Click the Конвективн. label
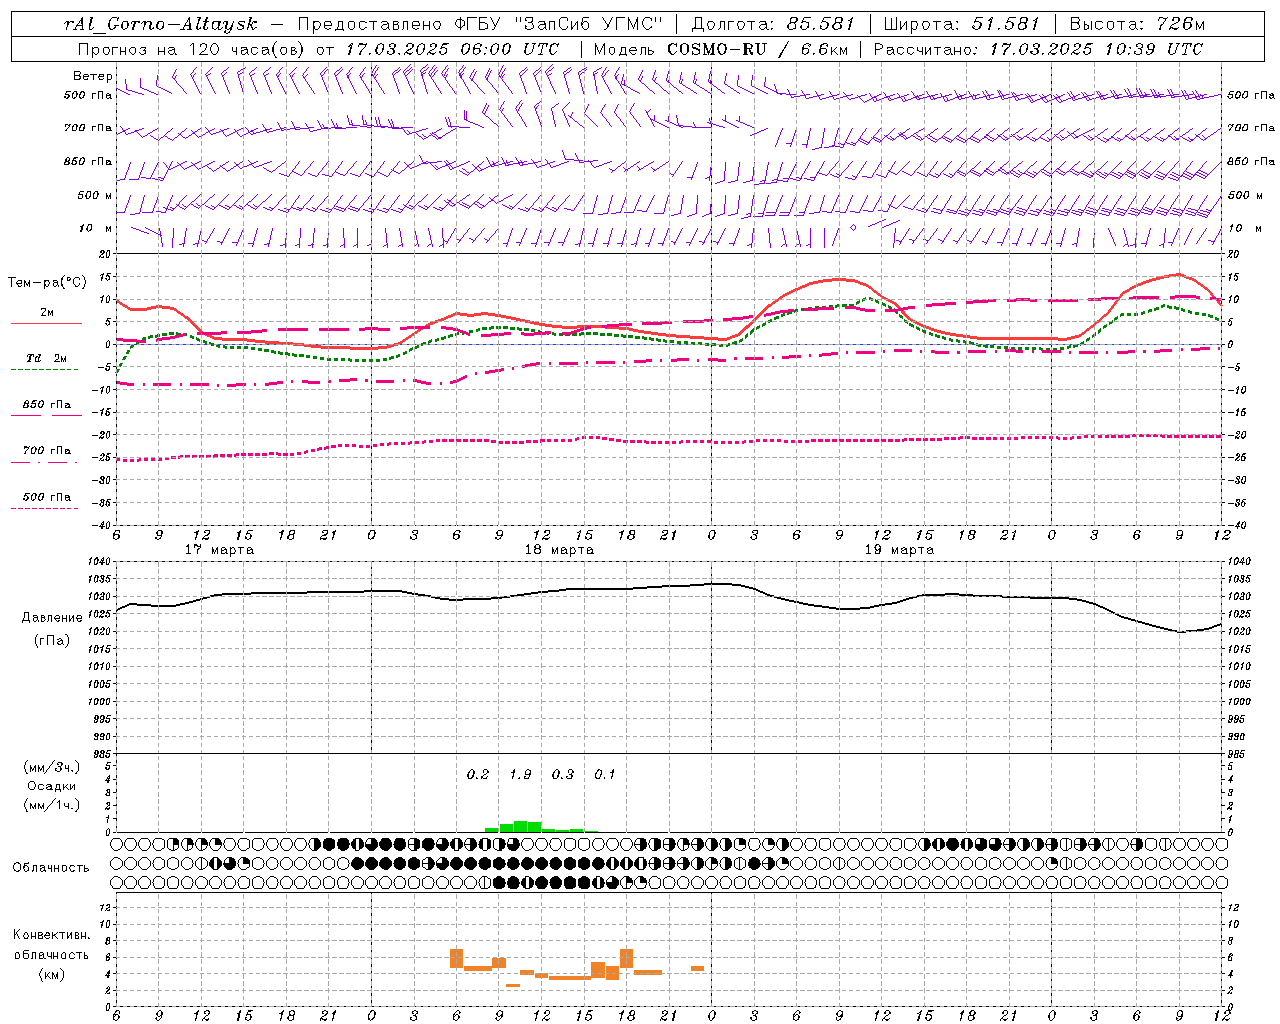Image resolution: width=1280 pixels, height=1024 pixels. click(52, 935)
